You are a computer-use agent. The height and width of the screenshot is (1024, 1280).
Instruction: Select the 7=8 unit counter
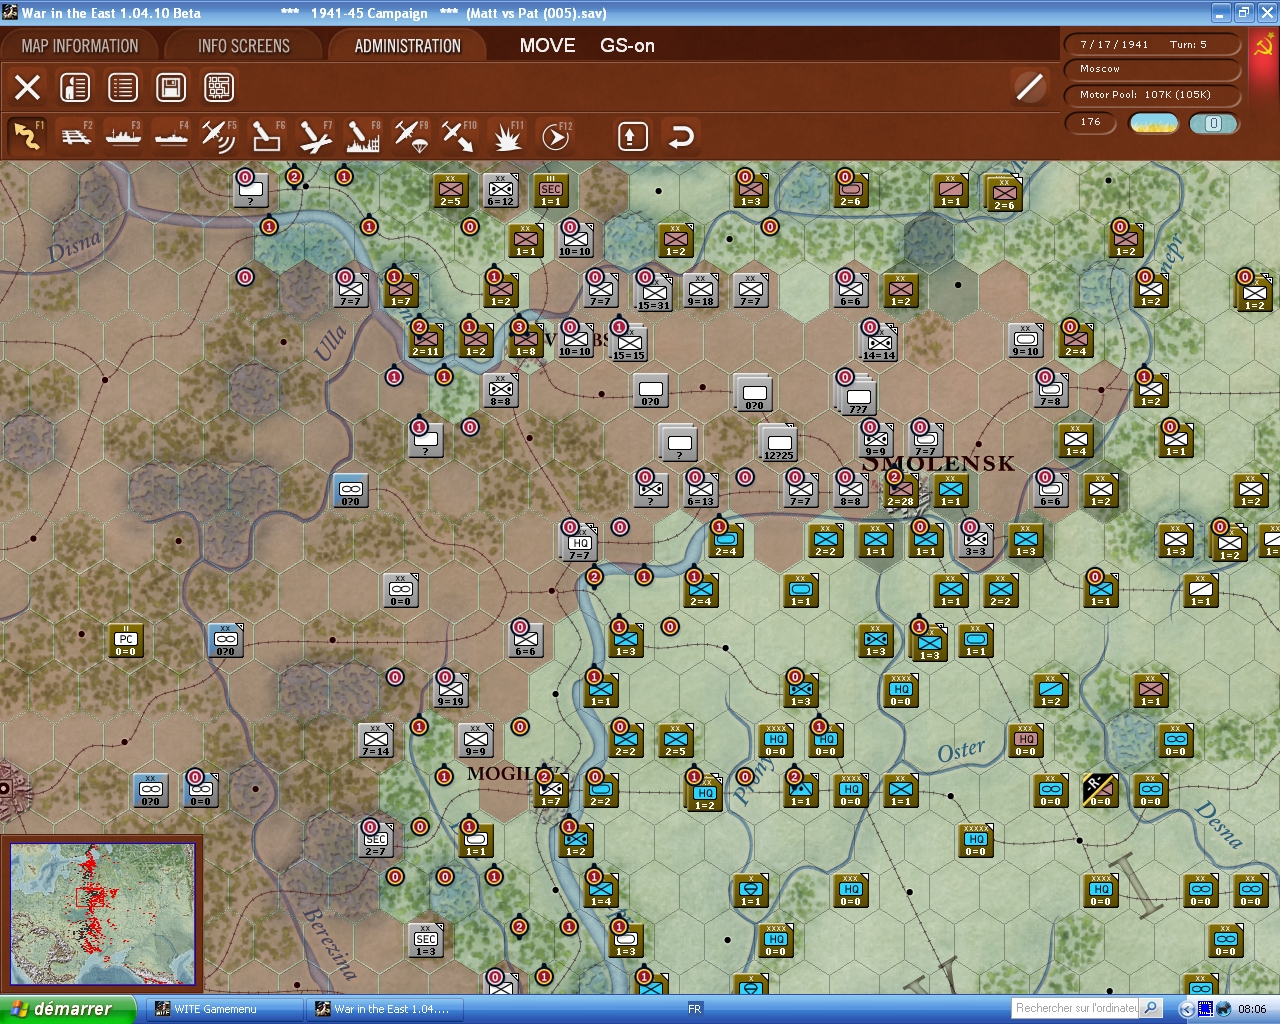pos(1051,391)
